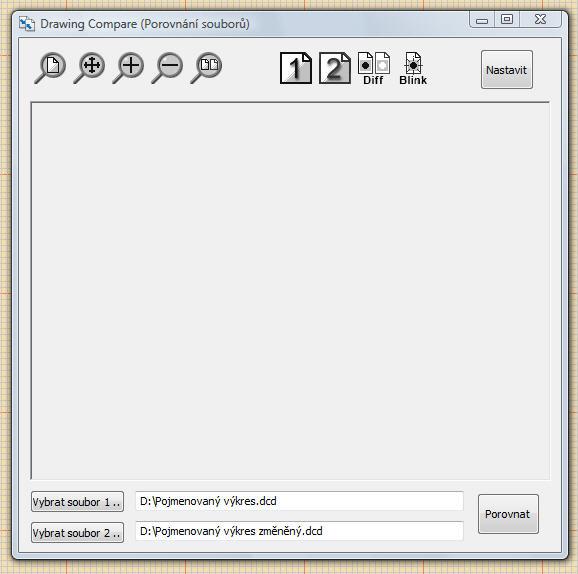Click Vybrat soubor 2 button
Image resolution: width=578 pixels, height=574 pixels.
tap(77, 532)
